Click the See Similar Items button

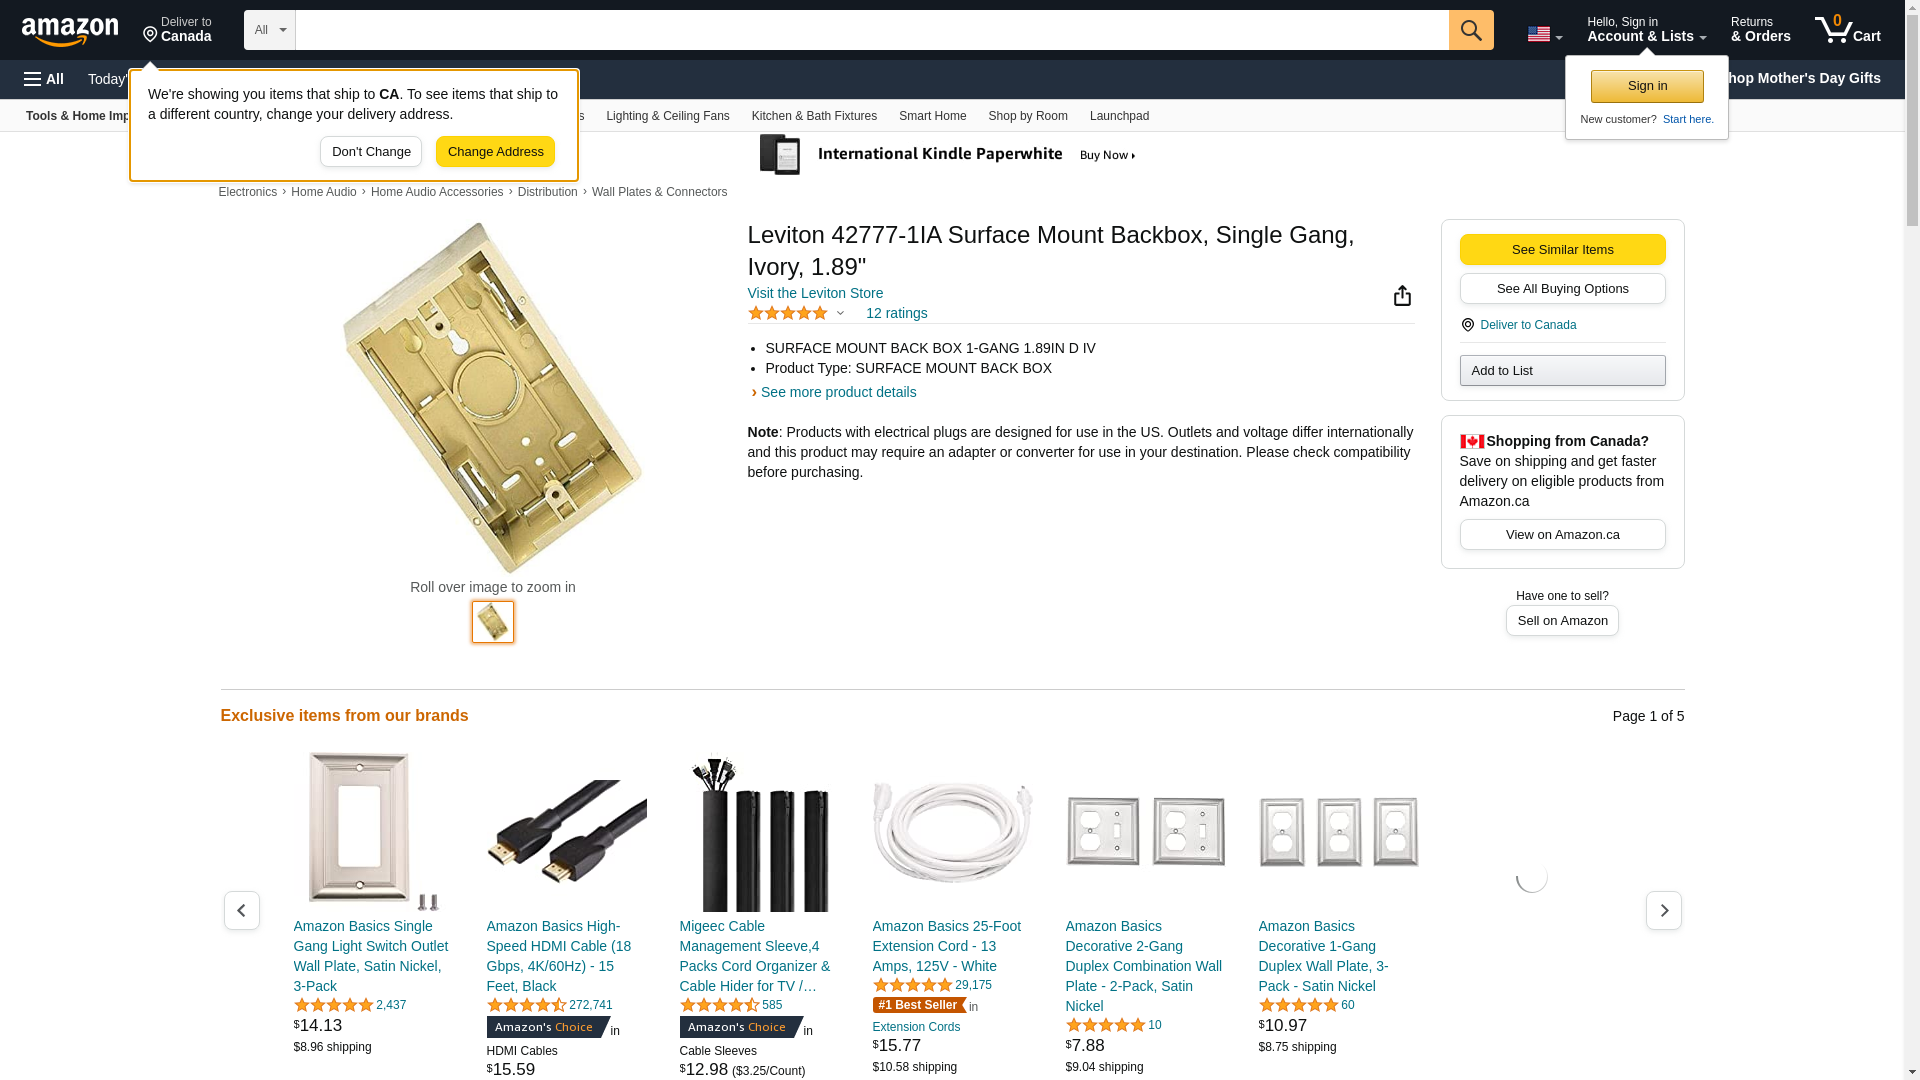(x=1562, y=250)
